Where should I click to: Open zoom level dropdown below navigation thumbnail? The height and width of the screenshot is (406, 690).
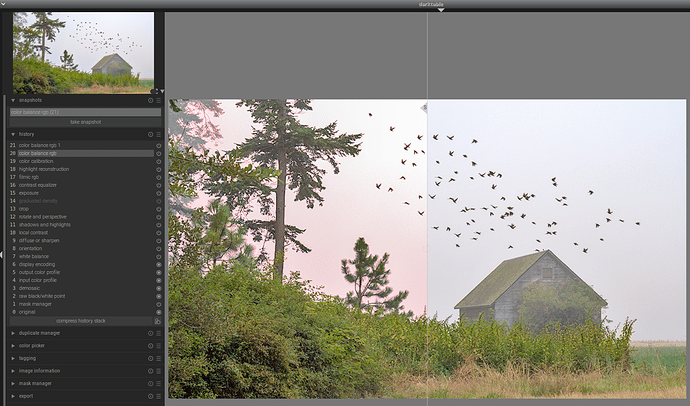(x=162, y=91)
